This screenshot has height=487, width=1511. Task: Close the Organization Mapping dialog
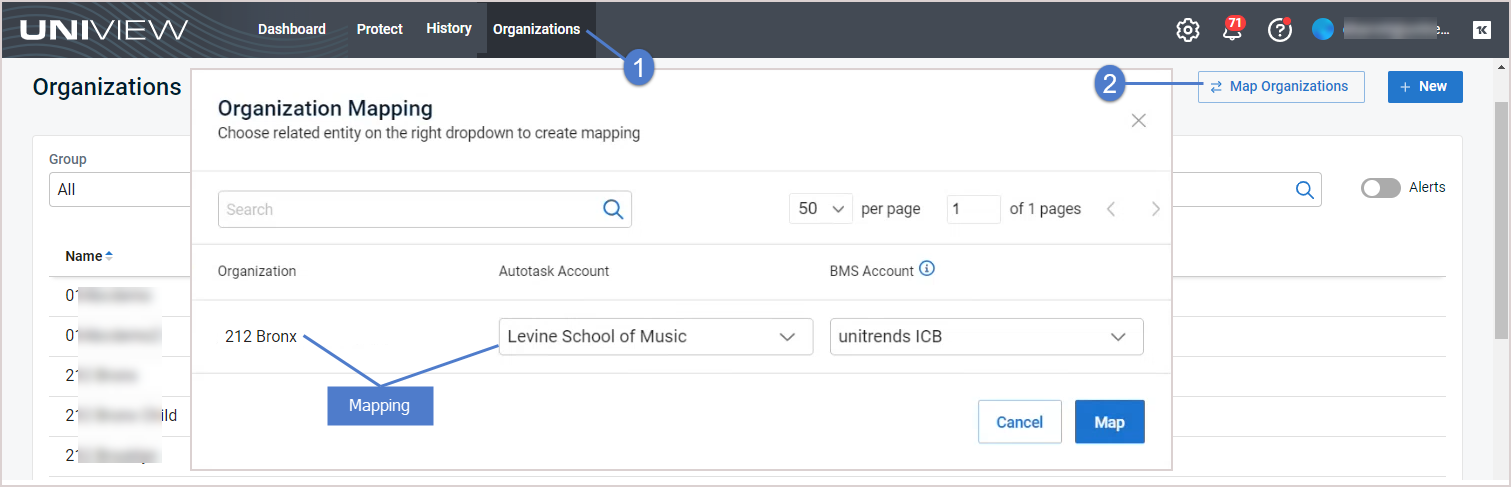(x=1138, y=121)
